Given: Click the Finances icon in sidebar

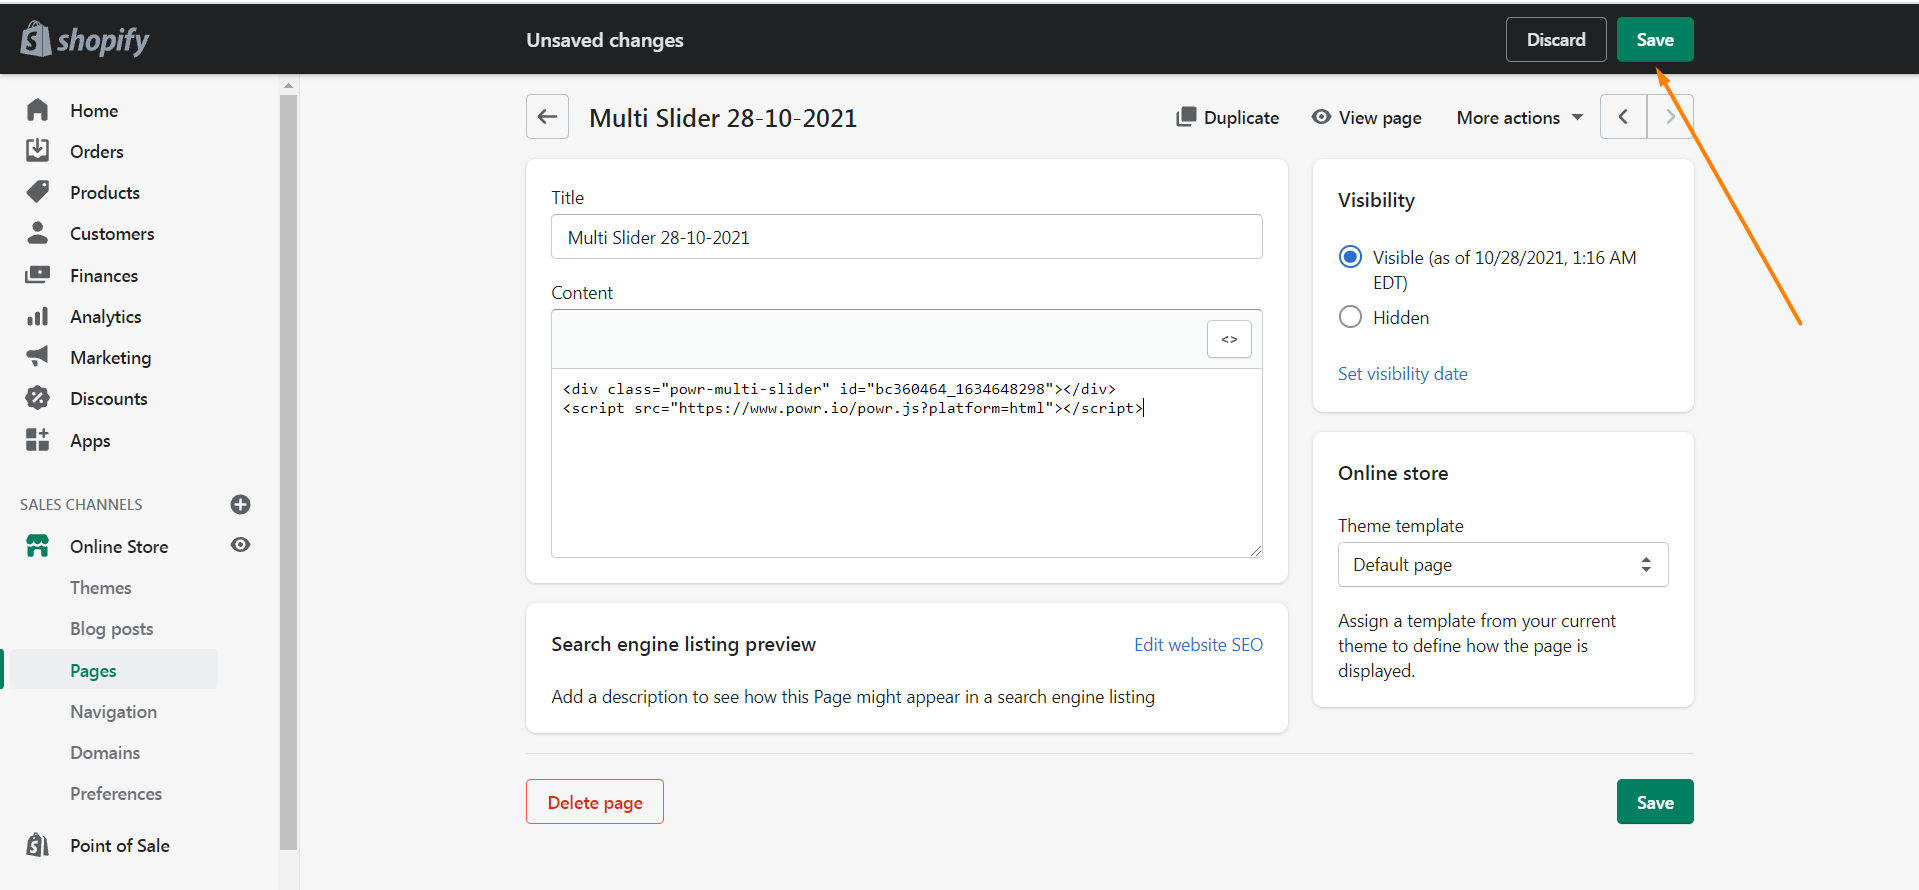Looking at the screenshot, I should (x=38, y=275).
